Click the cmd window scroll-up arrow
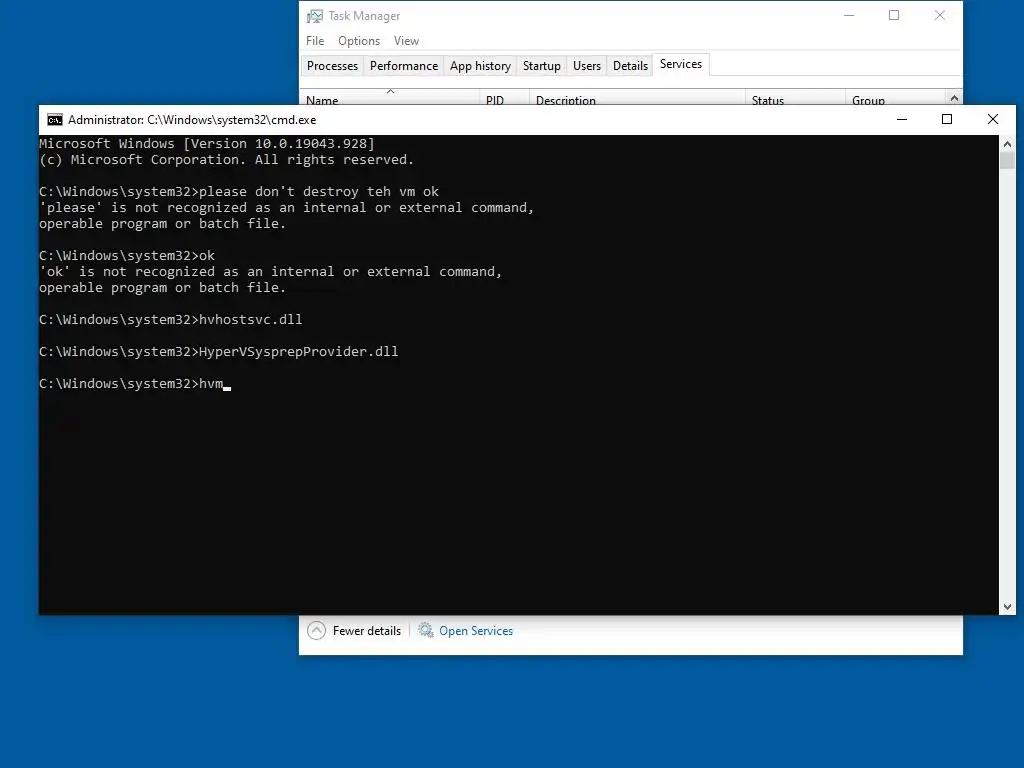 point(1007,144)
